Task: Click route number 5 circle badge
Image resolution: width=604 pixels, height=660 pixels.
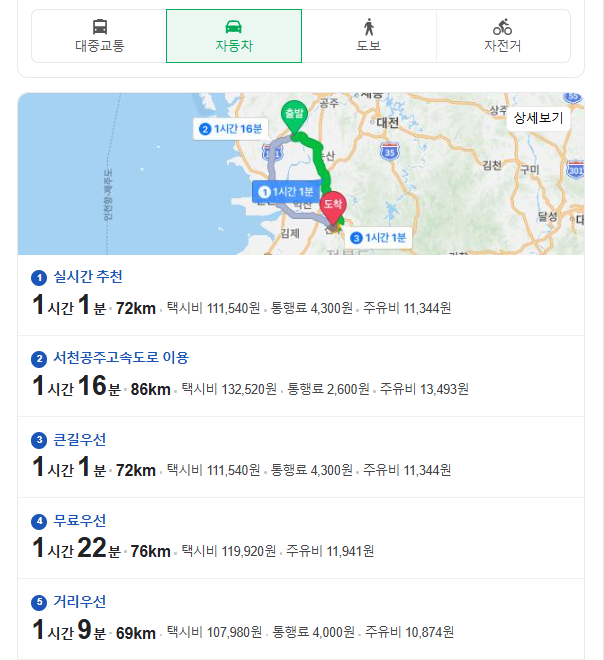Action: click(39, 603)
